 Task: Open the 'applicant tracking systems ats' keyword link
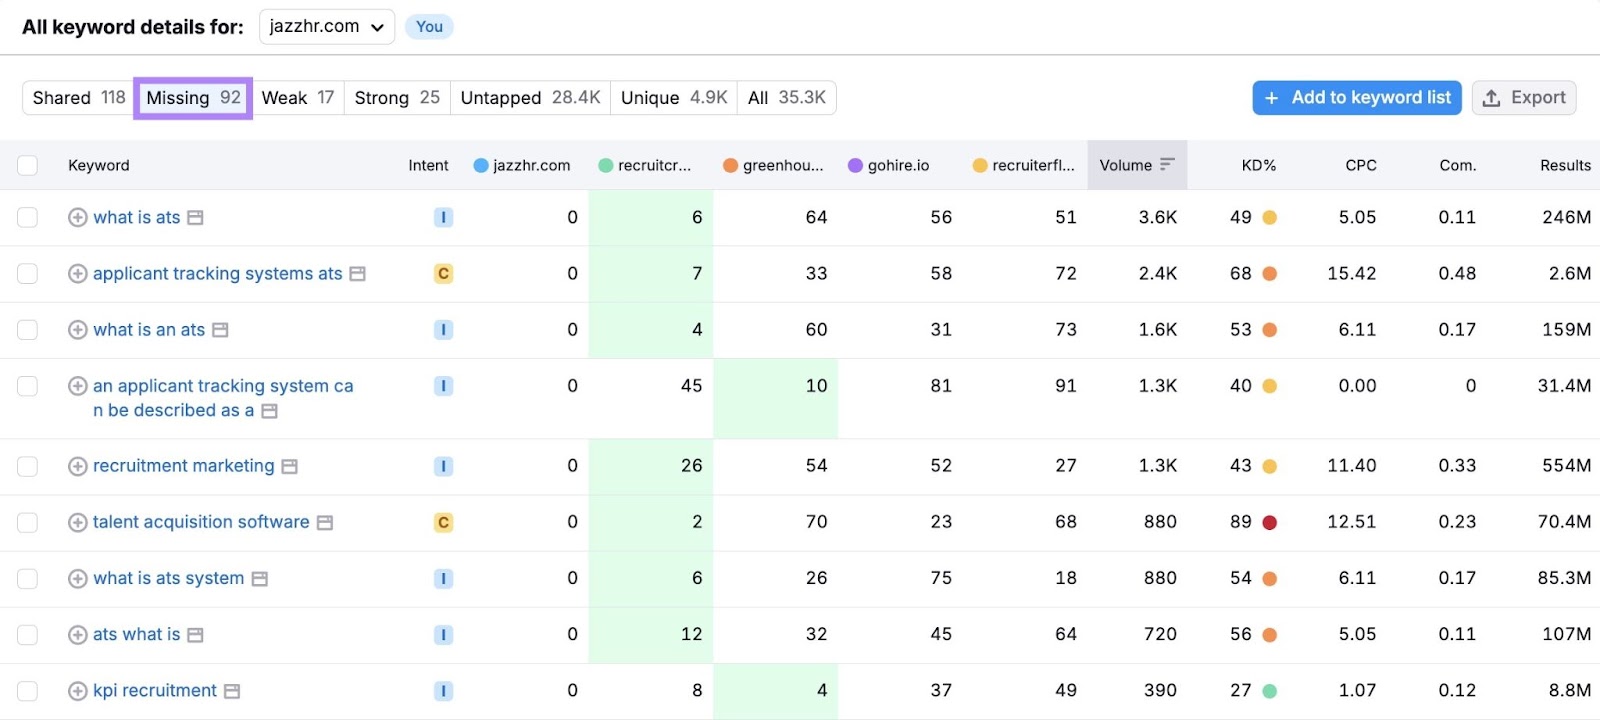tap(218, 273)
